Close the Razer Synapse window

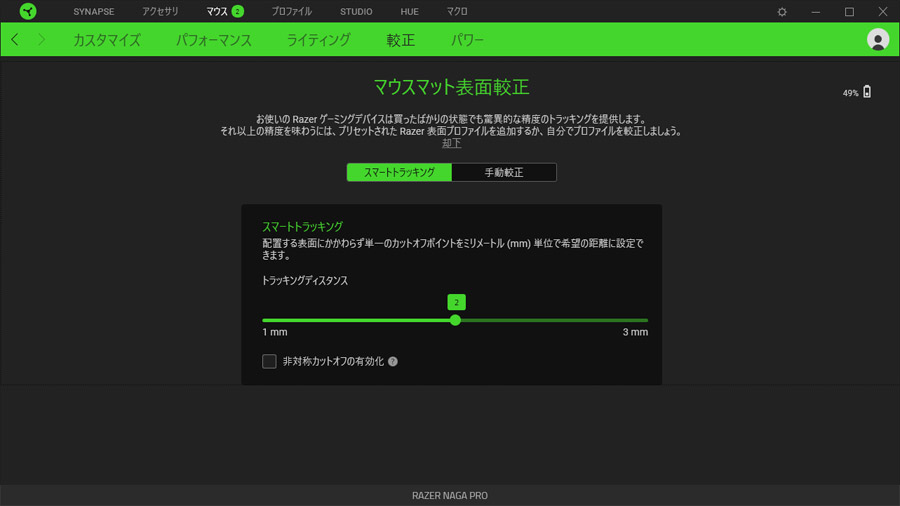pyautogui.click(x=883, y=11)
